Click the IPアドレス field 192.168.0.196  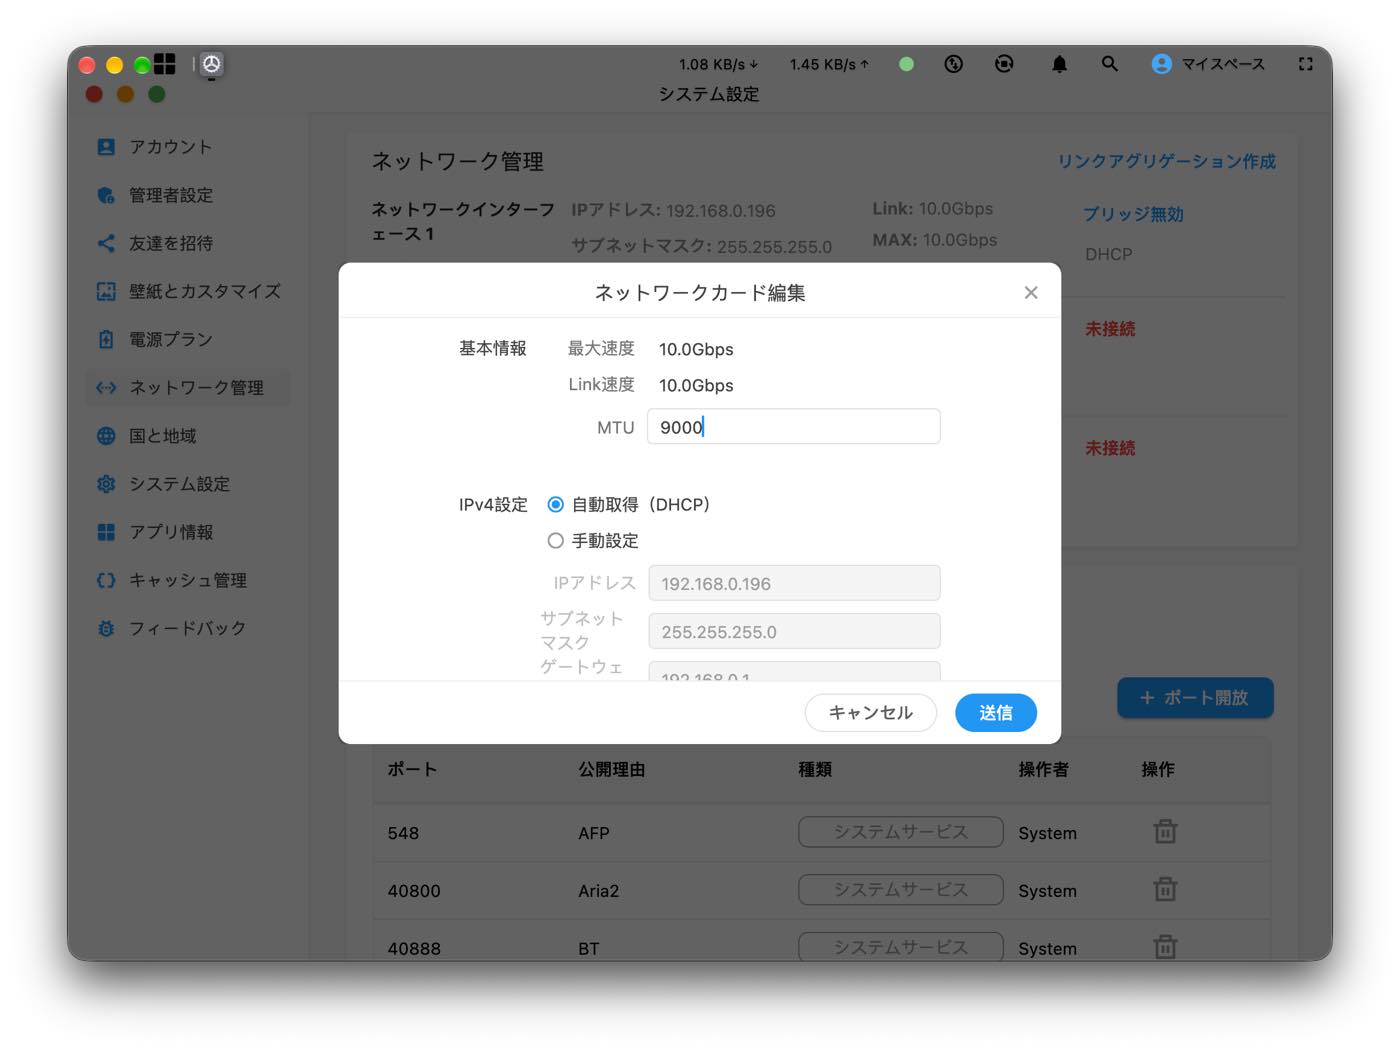(x=794, y=583)
